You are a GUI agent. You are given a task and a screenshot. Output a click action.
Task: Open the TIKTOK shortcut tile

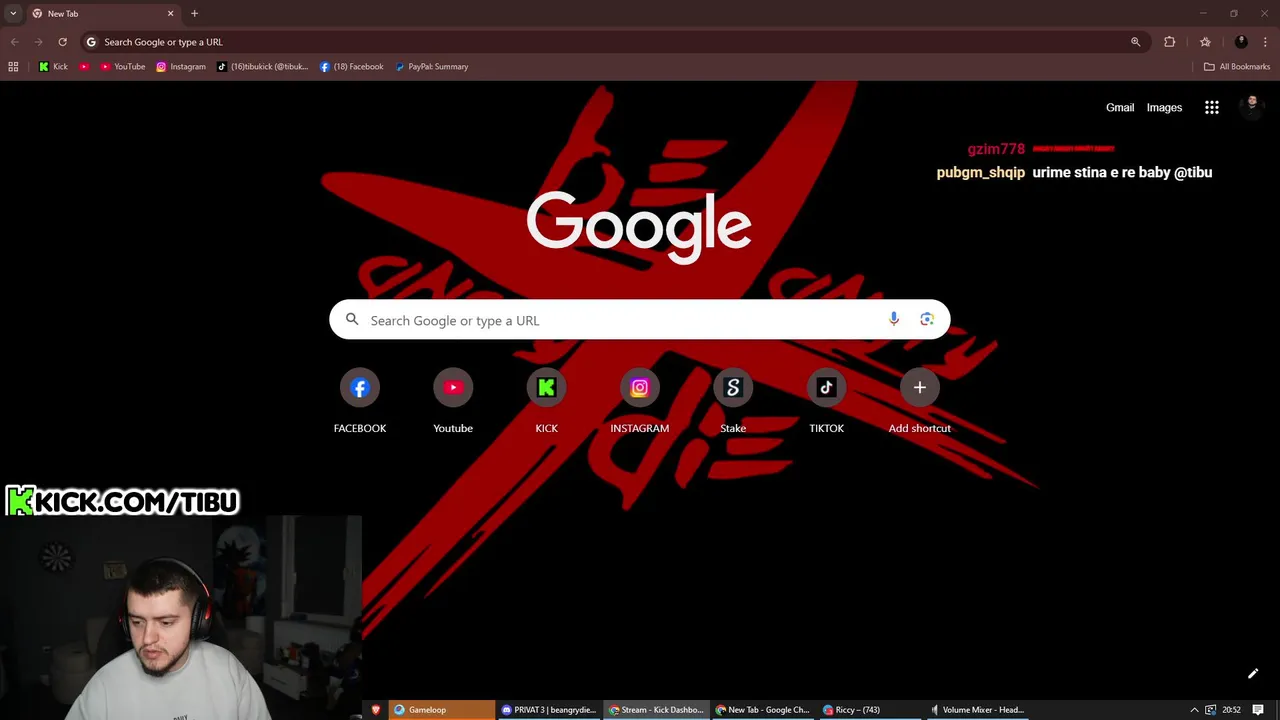(x=826, y=400)
